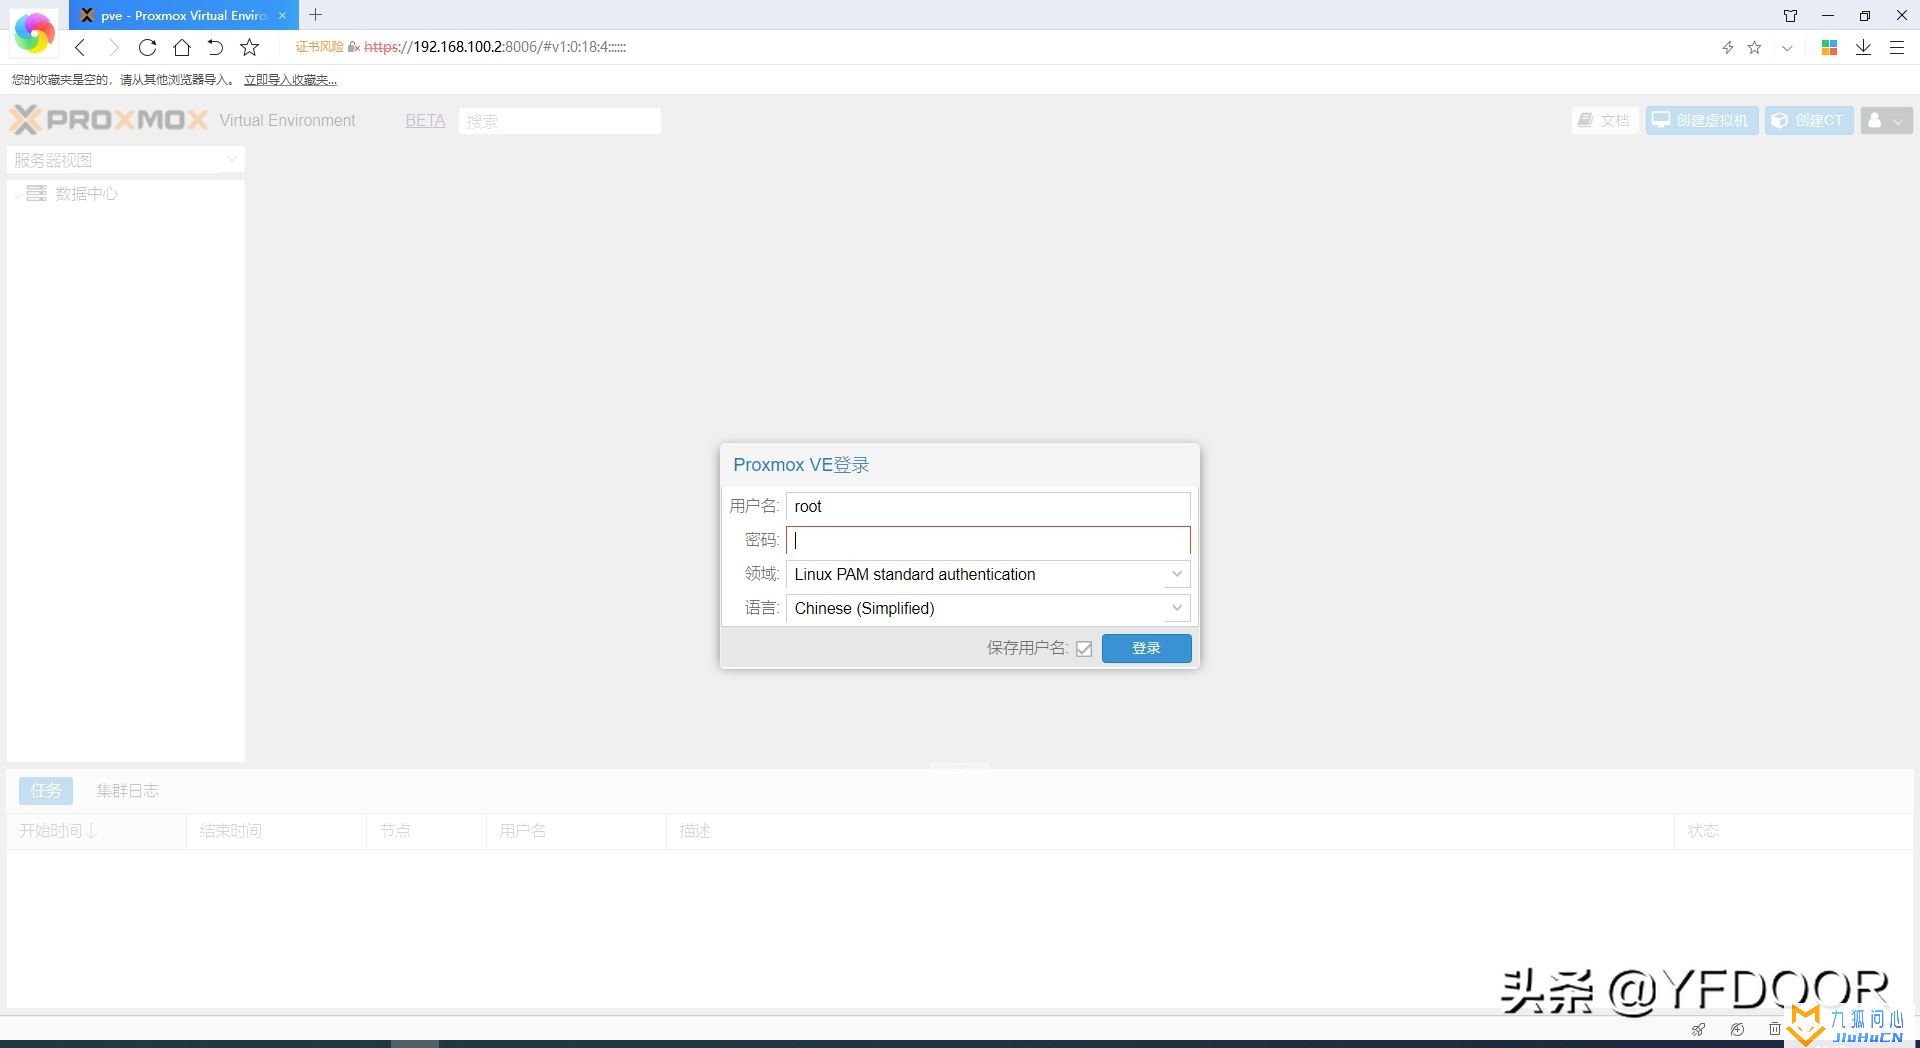Screen dimensions: 1920x1048
Task: Click the circular arrow status bar icon
Action: (x=1737, y=1029)
